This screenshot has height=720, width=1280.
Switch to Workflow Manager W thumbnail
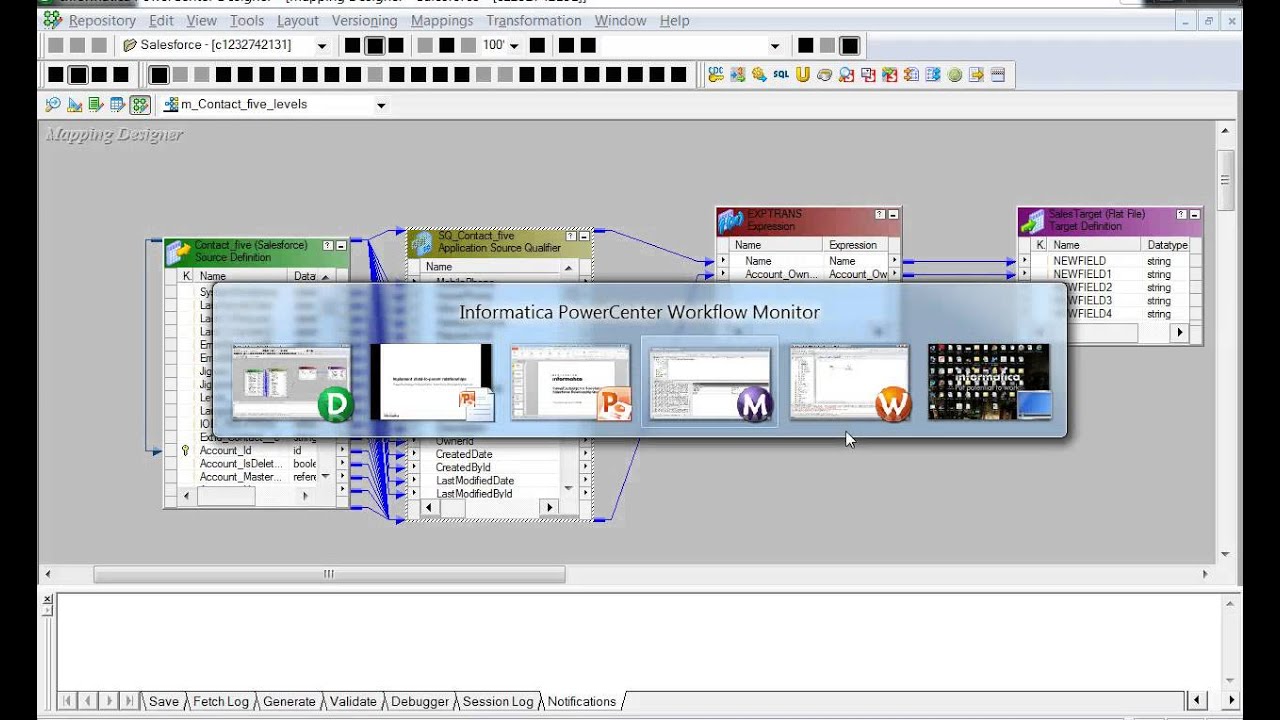click(850, 383)
